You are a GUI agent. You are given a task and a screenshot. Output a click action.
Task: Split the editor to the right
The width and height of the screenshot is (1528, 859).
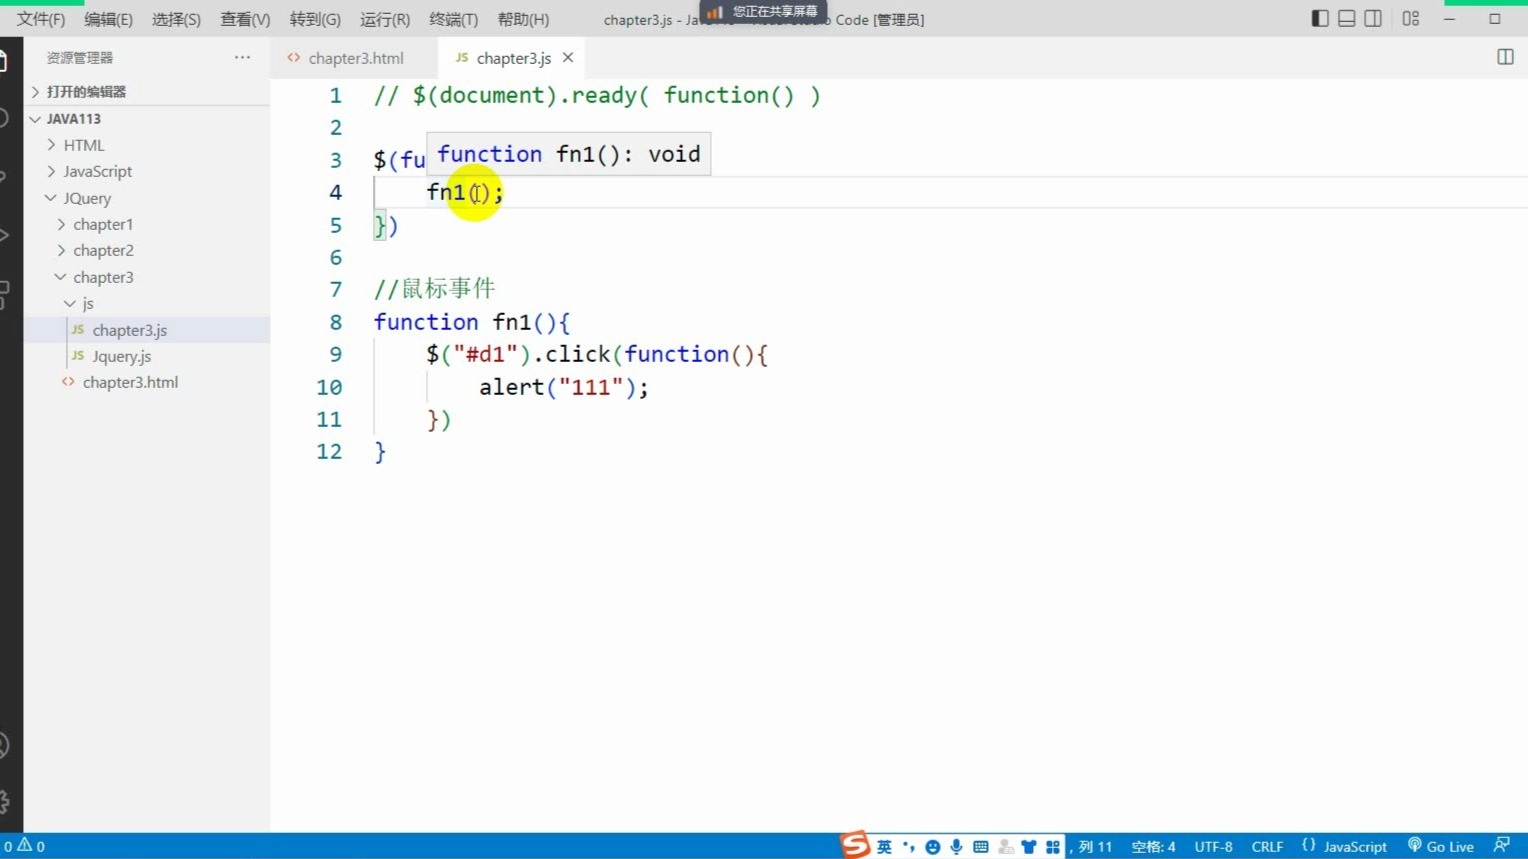(x=1505, y=57)
